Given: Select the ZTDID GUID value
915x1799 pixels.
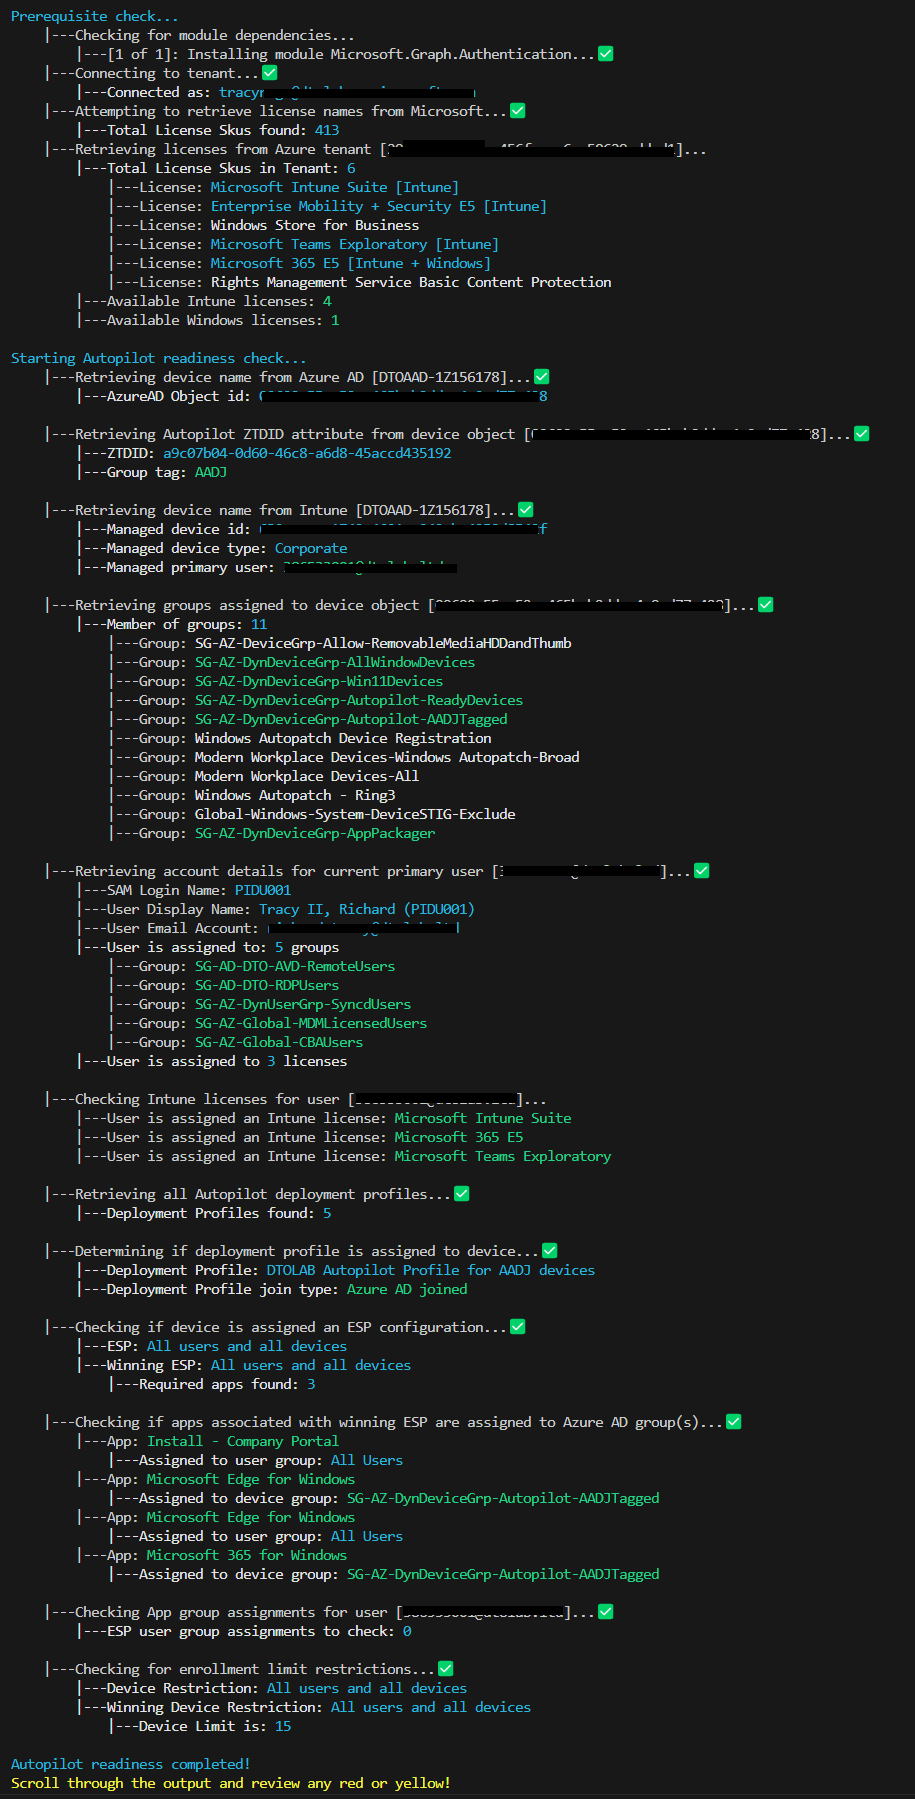Looking at the screenshot, I should pyautogui.click(x=307, y=453).
